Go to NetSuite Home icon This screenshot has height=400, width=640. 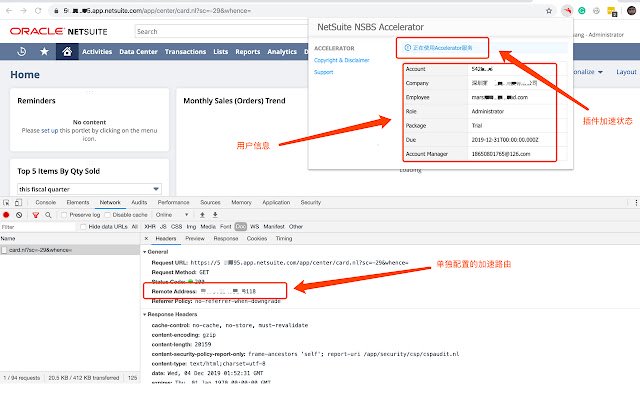coord(67,51)
